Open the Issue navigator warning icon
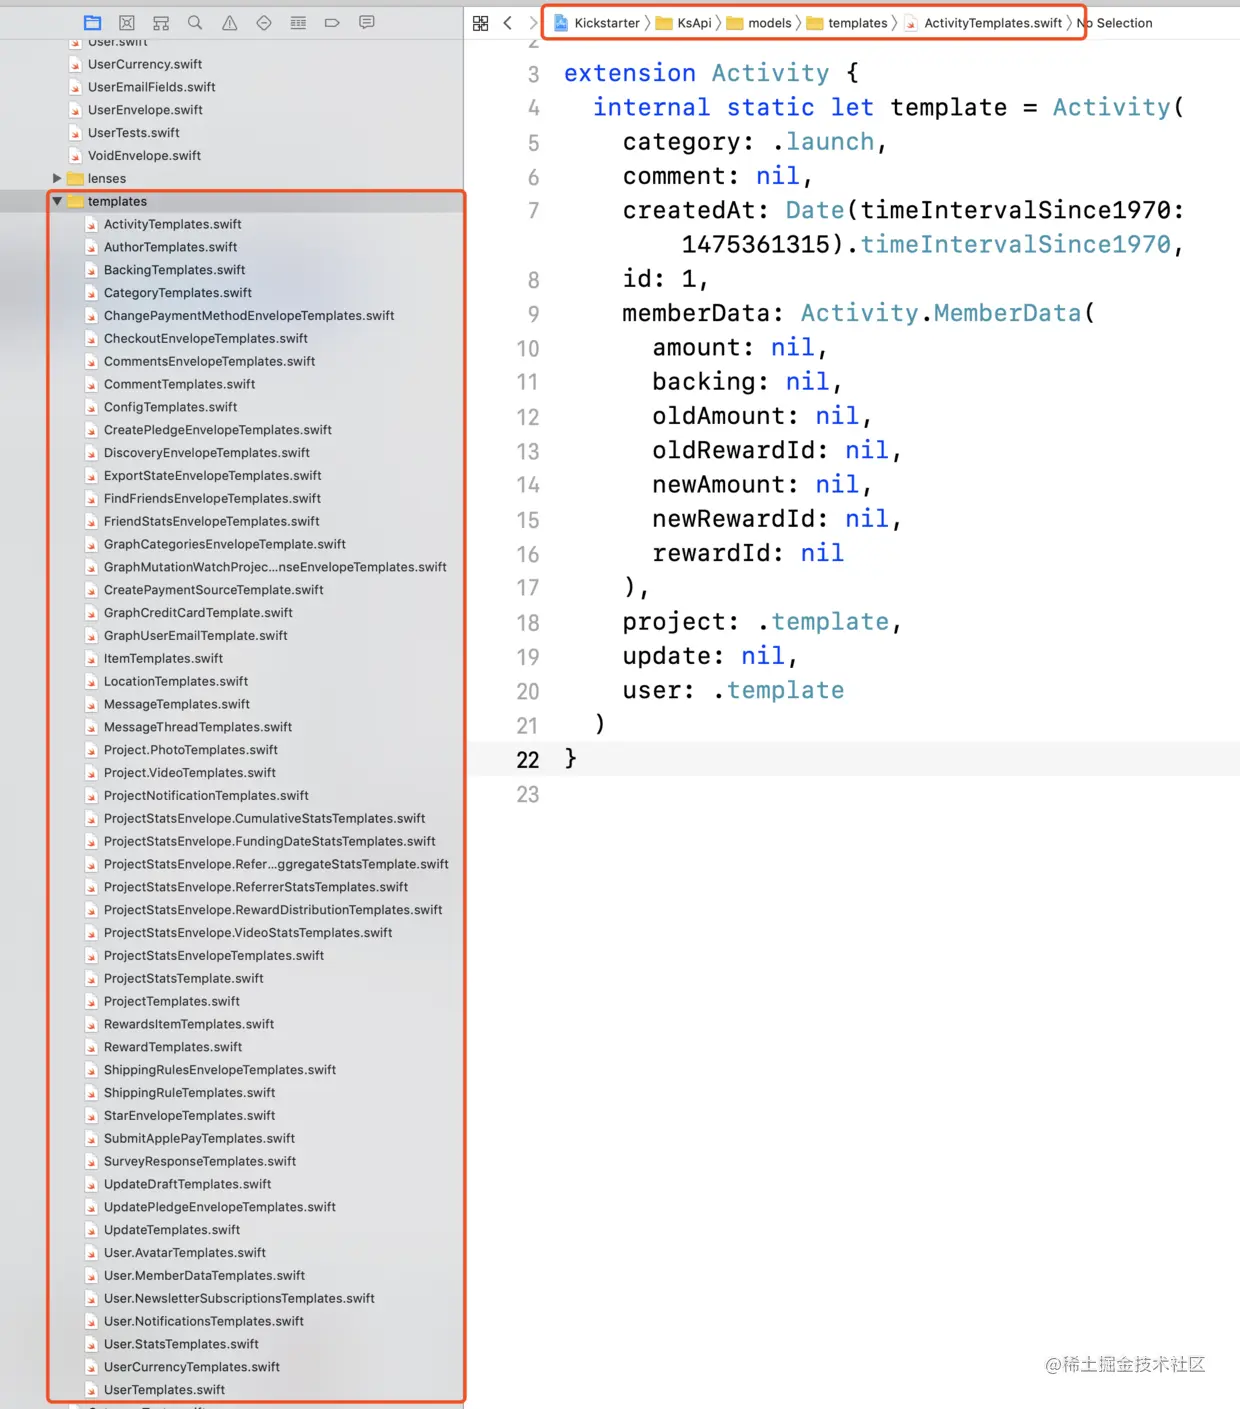The image size is (1240, 1409). point(230,22)
